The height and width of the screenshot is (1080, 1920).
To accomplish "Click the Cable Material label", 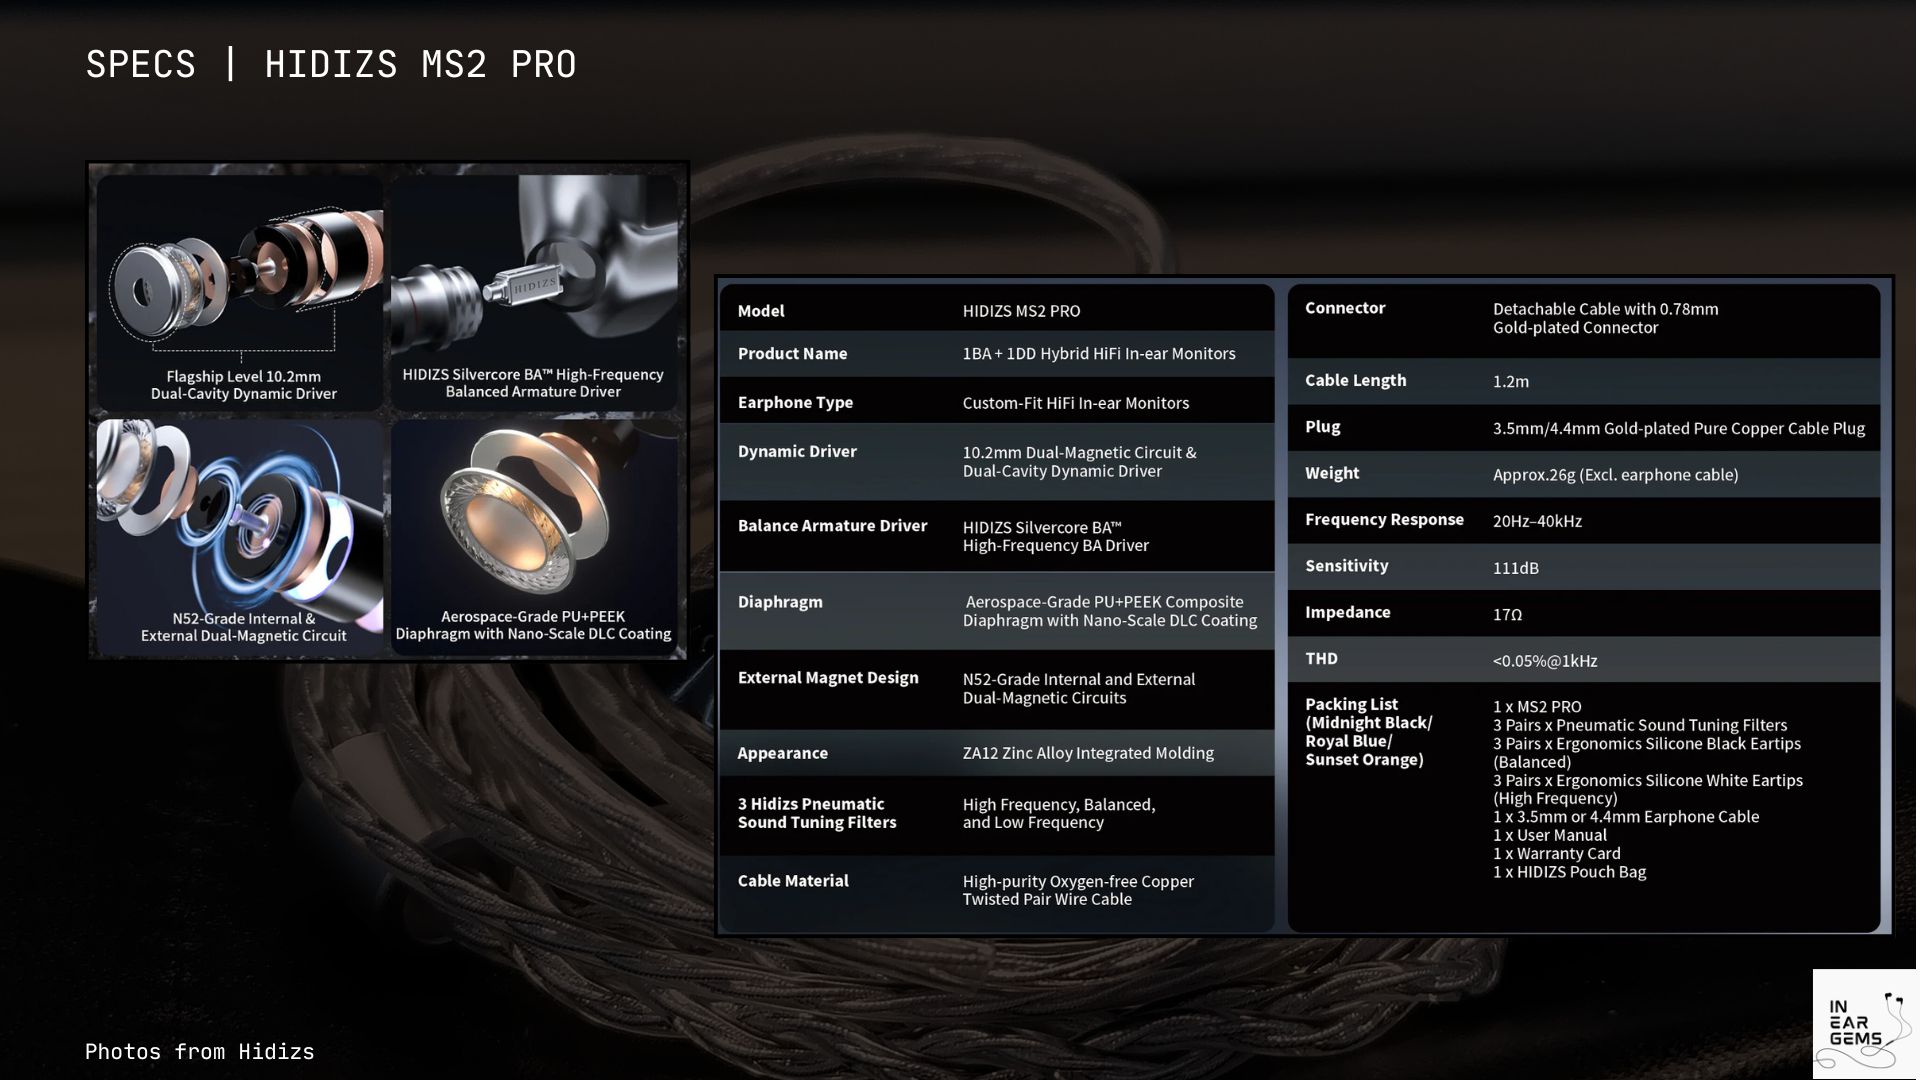I will (x=793, y=881).
